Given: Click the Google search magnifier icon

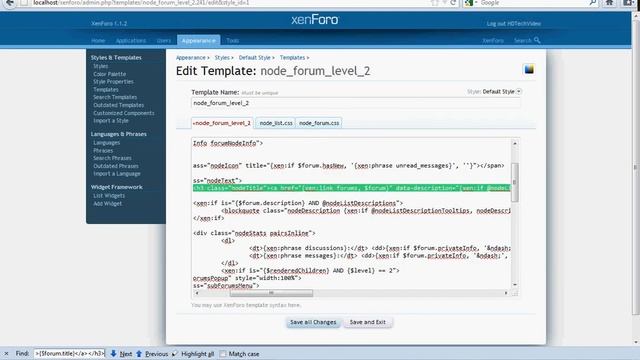Looking at the screenshot, I should [x=593, y=2].
